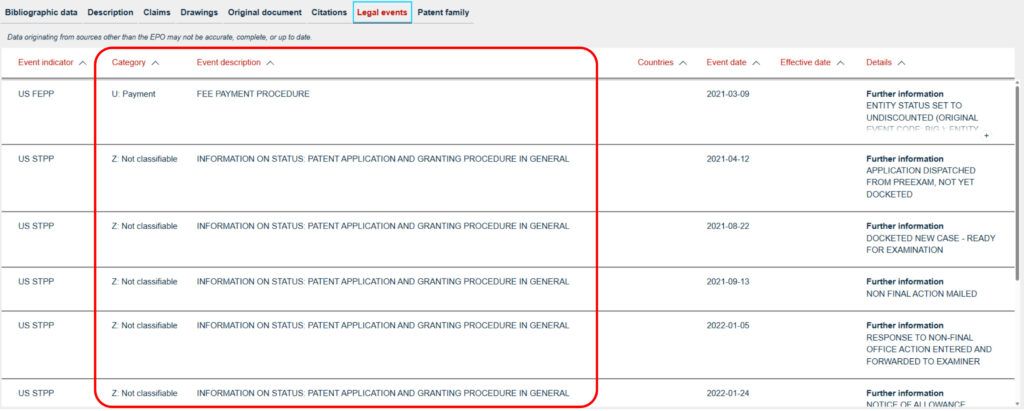The width and height of the screenshot is (1024, 411).
Task: Select the US FEPP event indicator cell
Action: 37,94
